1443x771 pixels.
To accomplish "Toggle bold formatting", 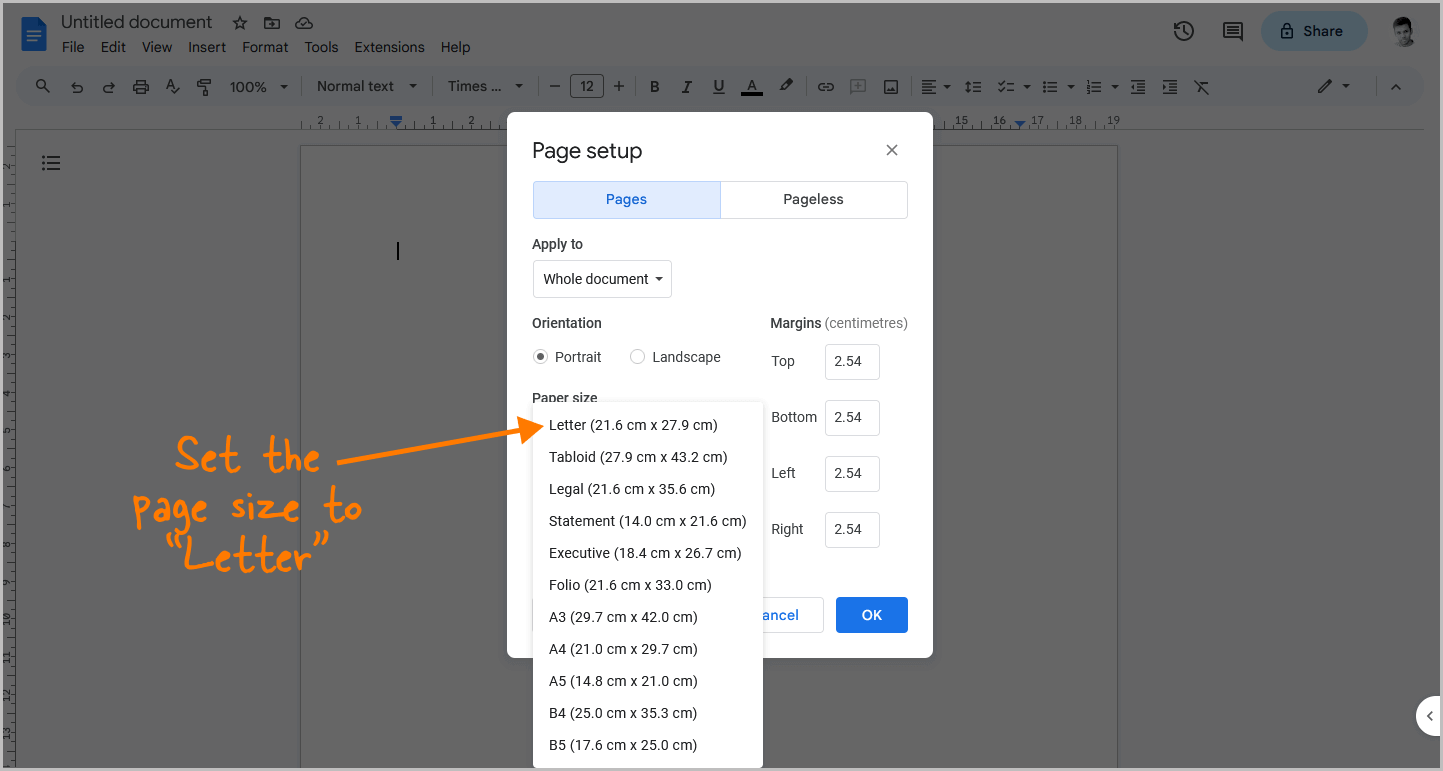I will coord(654,86).
